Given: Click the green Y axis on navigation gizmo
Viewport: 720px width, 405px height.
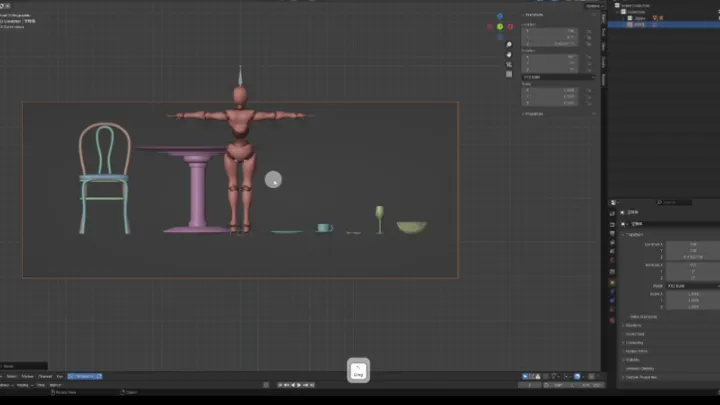Looking at the screenshot, I should [x=500, y=27].
